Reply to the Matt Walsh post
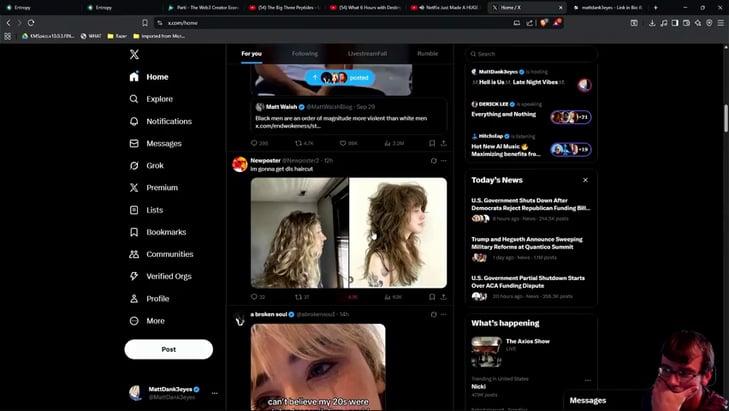 (259, 143)
